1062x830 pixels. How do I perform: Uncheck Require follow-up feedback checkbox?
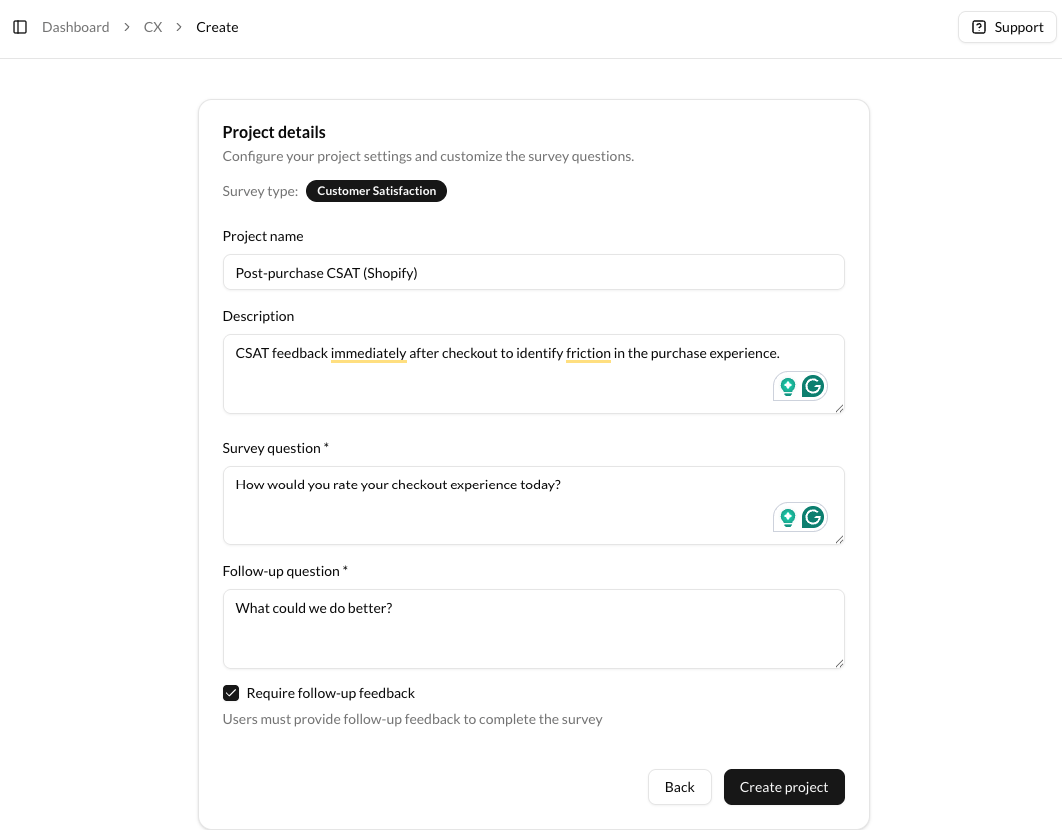231,693
